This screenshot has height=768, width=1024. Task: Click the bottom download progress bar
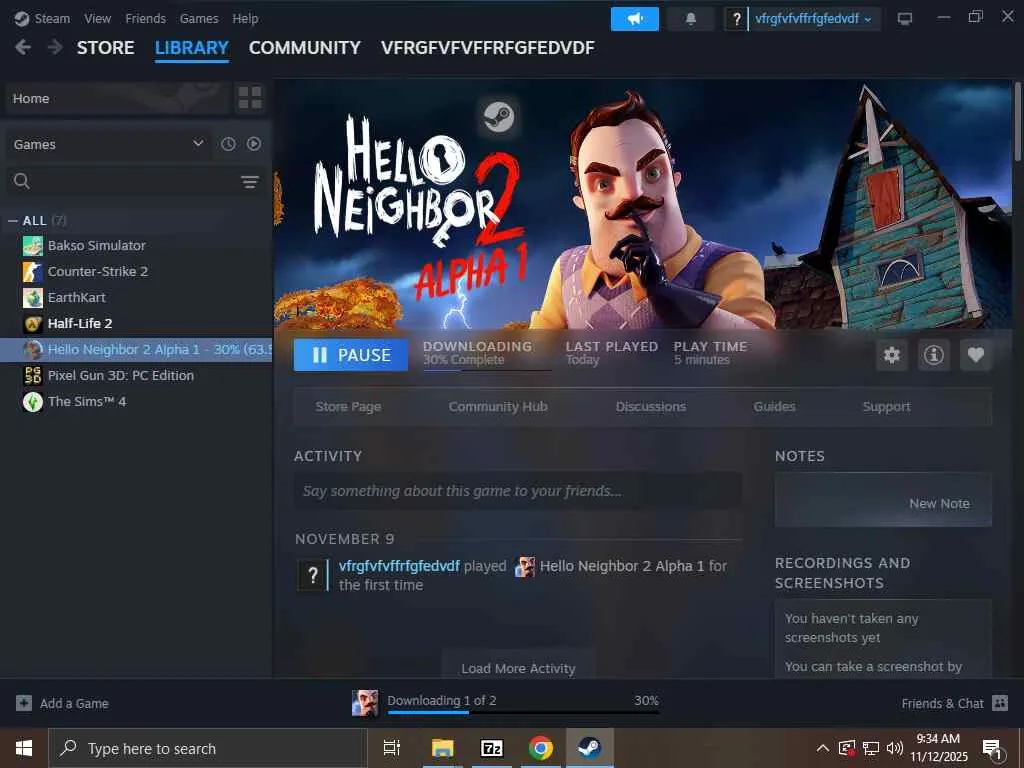[523, 712]
